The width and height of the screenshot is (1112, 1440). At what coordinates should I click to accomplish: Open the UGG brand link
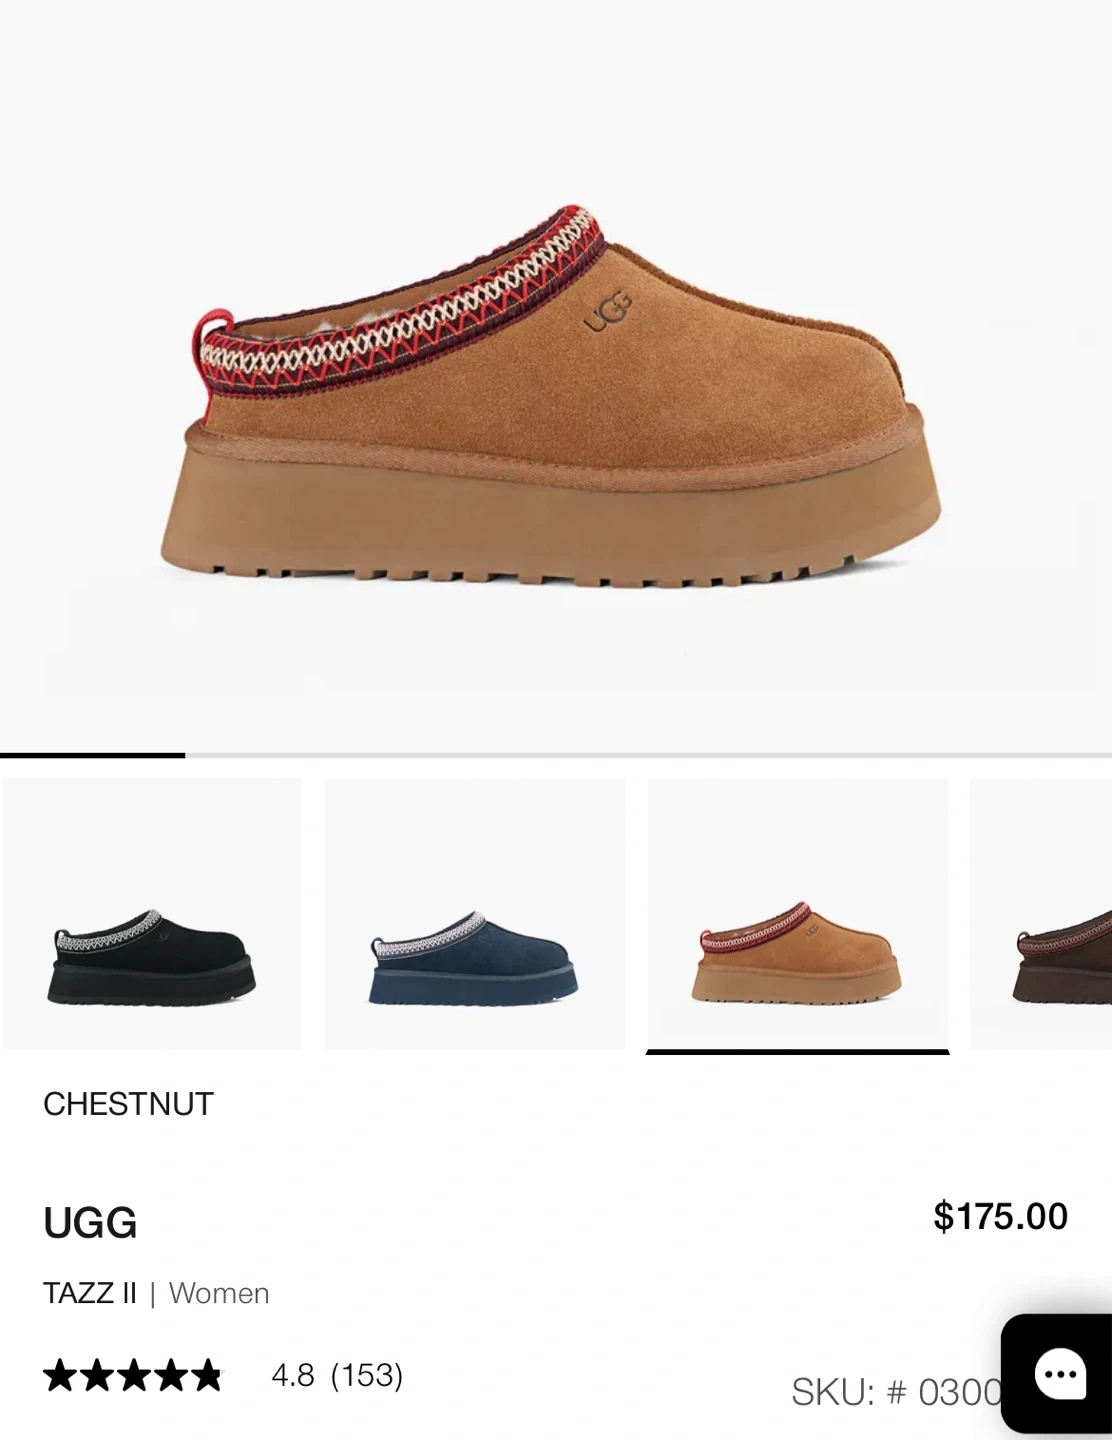pyautogui.click(x=90, y=1223)
